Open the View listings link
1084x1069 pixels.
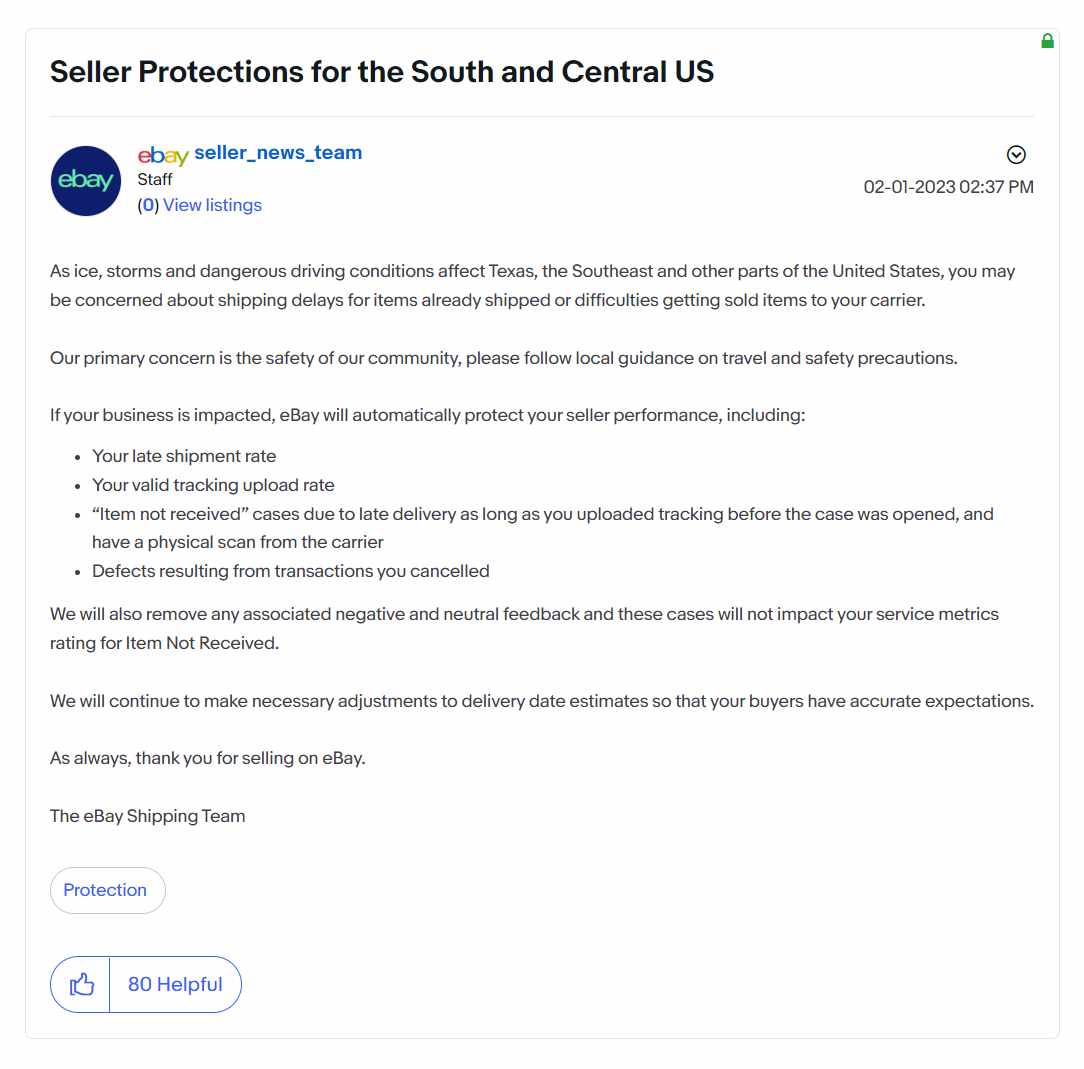pyautogui.click(x=212, y=205)
